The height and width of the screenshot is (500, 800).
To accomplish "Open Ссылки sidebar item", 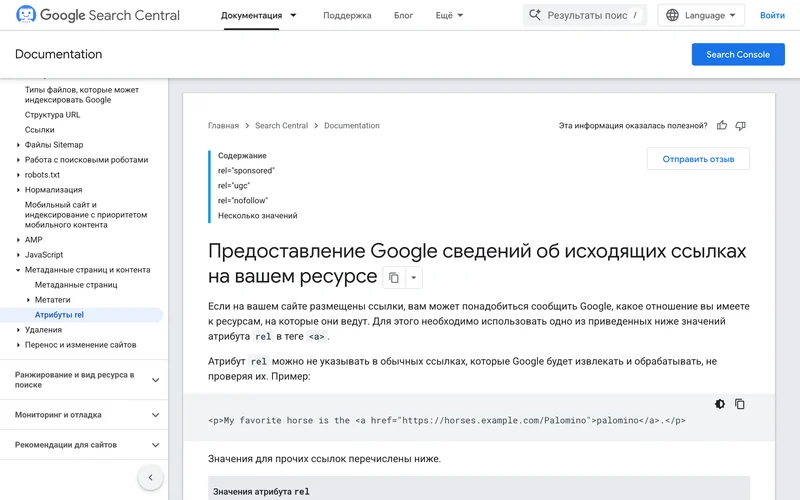I will point(39,130).
